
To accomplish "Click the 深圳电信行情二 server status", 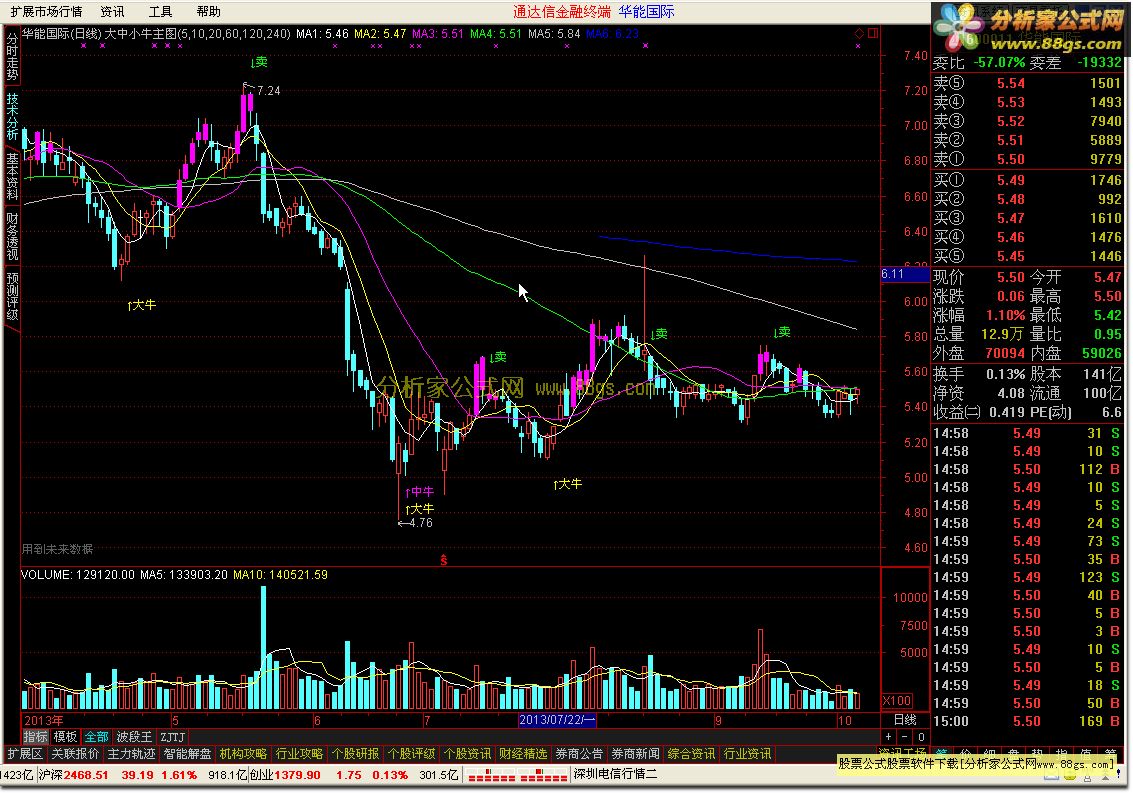I will 616,775.
